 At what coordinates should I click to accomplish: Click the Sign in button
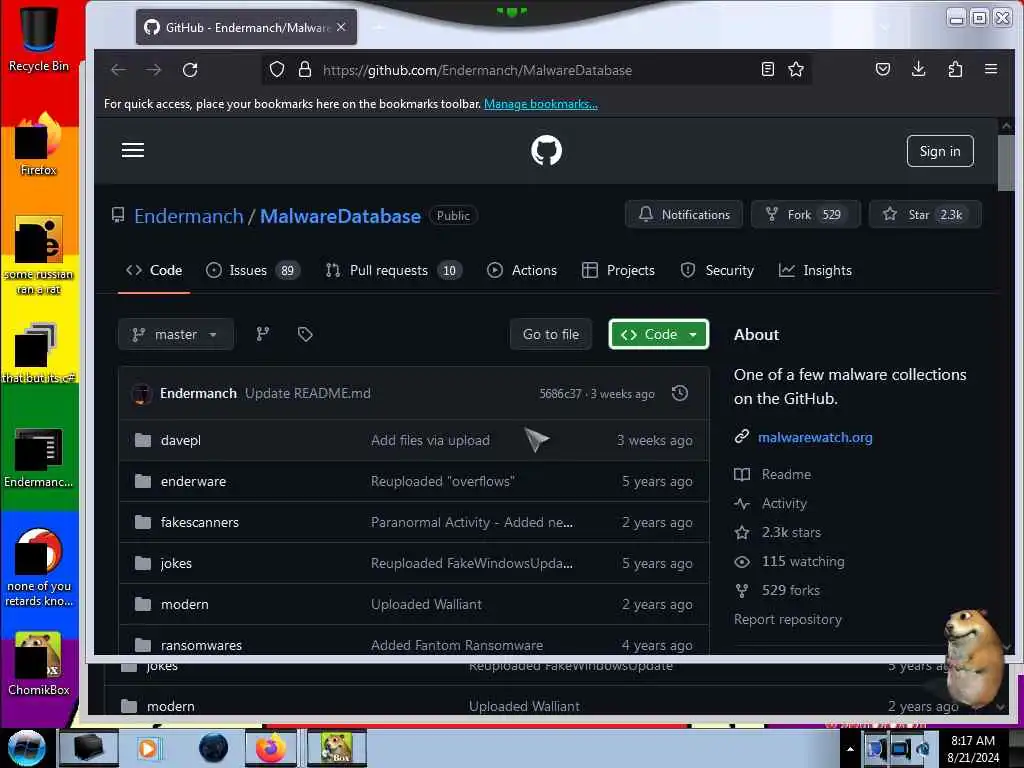tap(940, 151)
